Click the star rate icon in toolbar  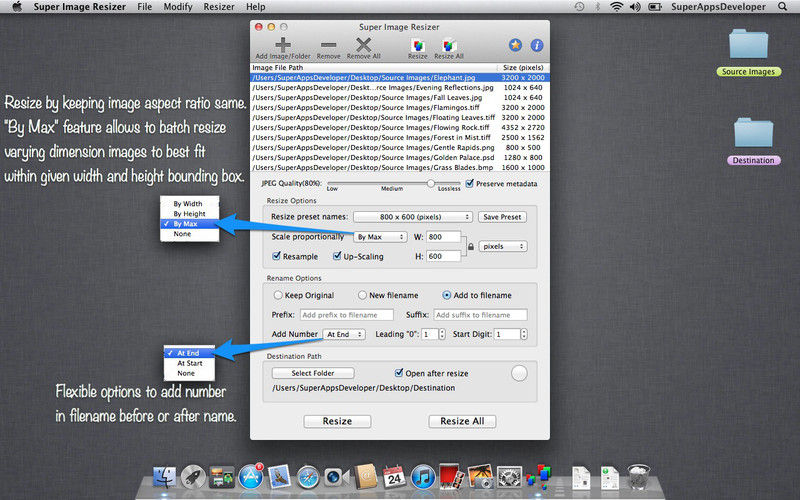click(515, 45)
